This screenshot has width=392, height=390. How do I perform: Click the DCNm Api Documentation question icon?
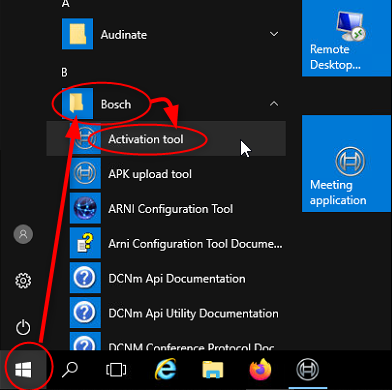[85, 278]
